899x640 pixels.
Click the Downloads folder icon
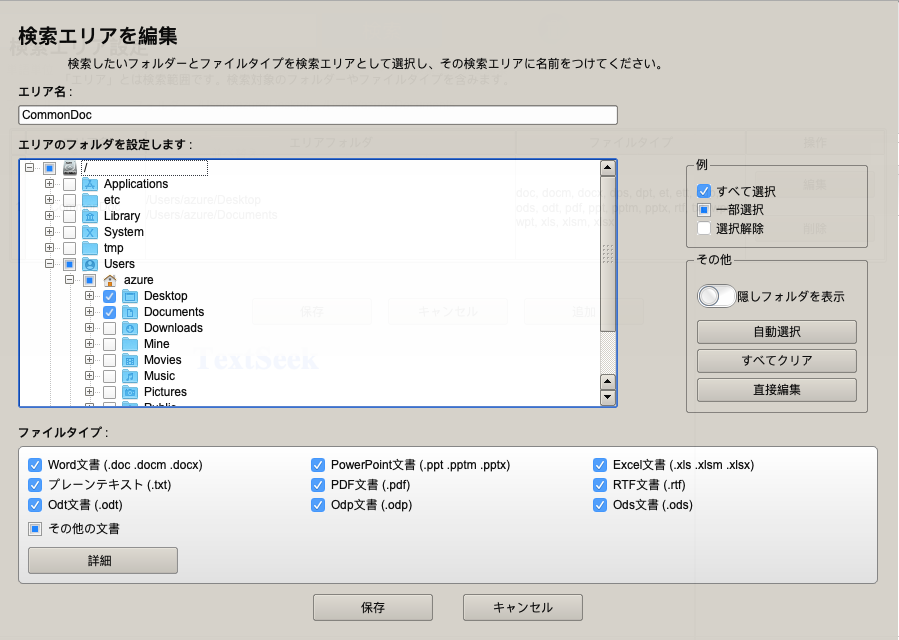[129, 328]
